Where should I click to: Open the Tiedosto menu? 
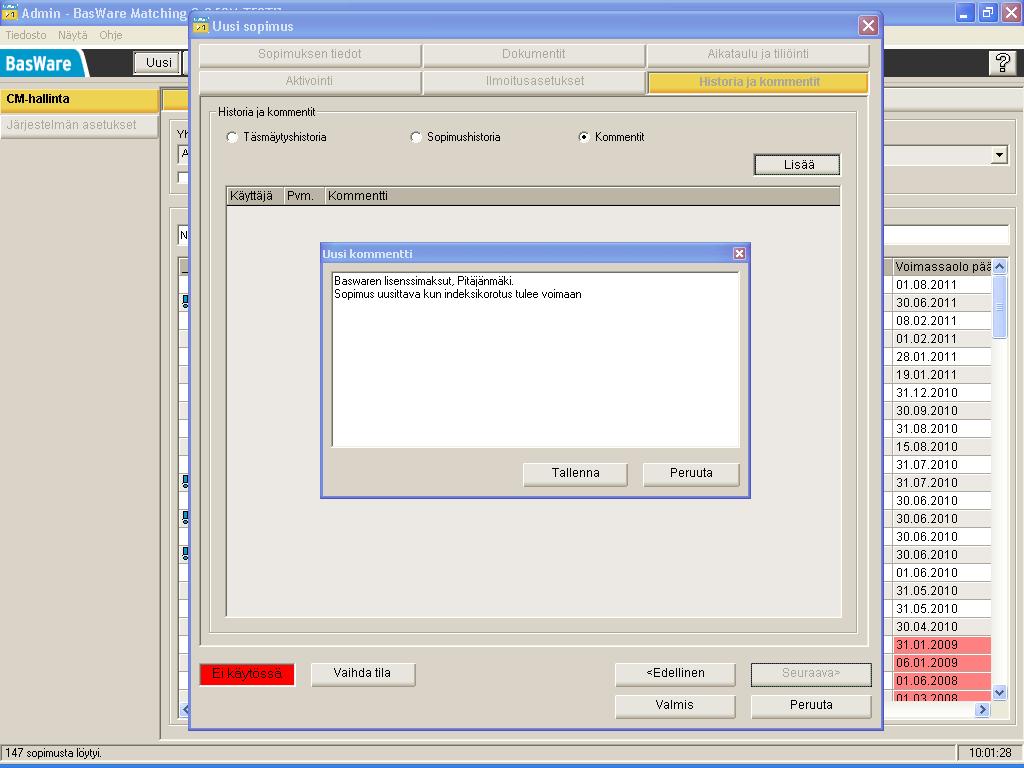[26, 35]
